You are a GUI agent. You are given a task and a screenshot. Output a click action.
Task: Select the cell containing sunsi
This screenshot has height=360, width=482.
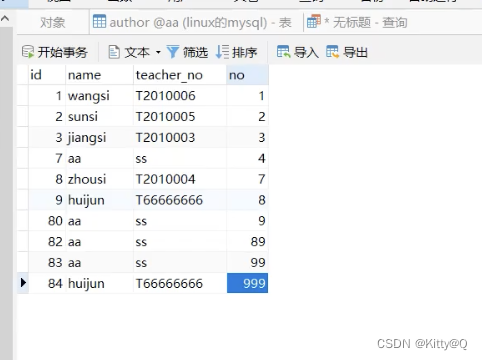pos(99,117)
